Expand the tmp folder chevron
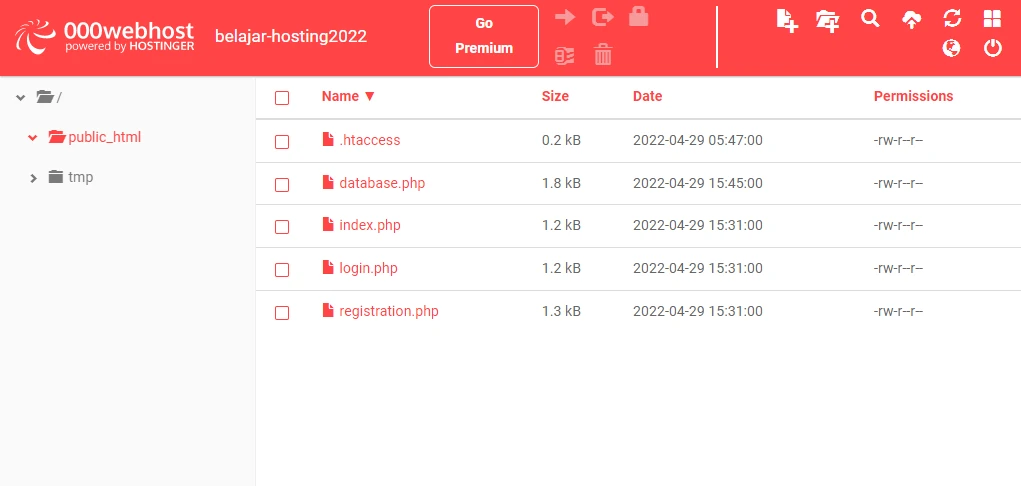Viewport: 1021px width, 486px height. tap(34, 177)
